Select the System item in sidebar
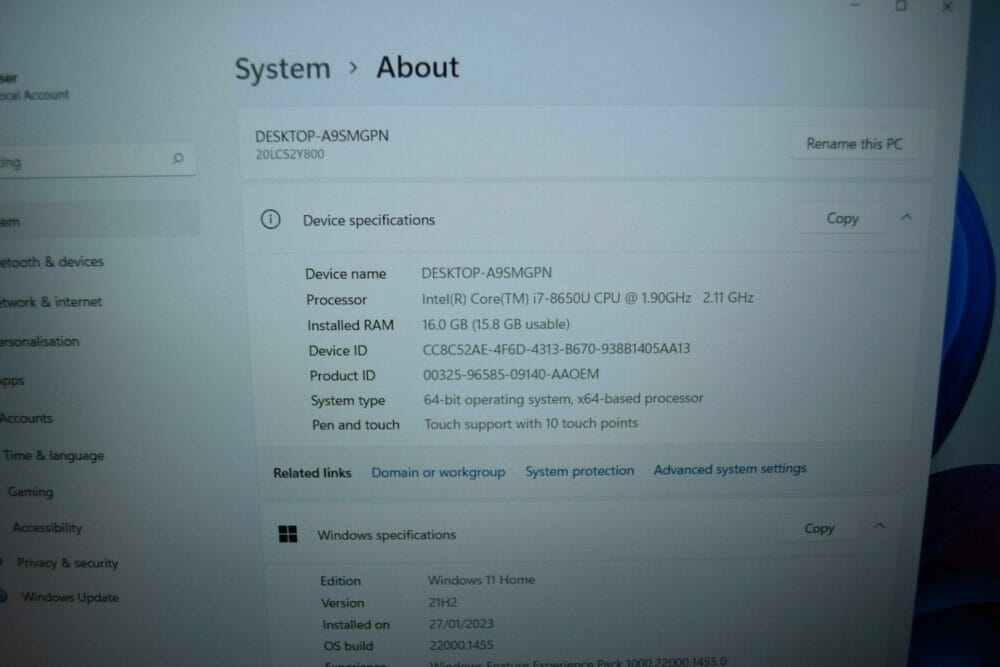Screen dimensions: 1000x667 pos(99,221)
